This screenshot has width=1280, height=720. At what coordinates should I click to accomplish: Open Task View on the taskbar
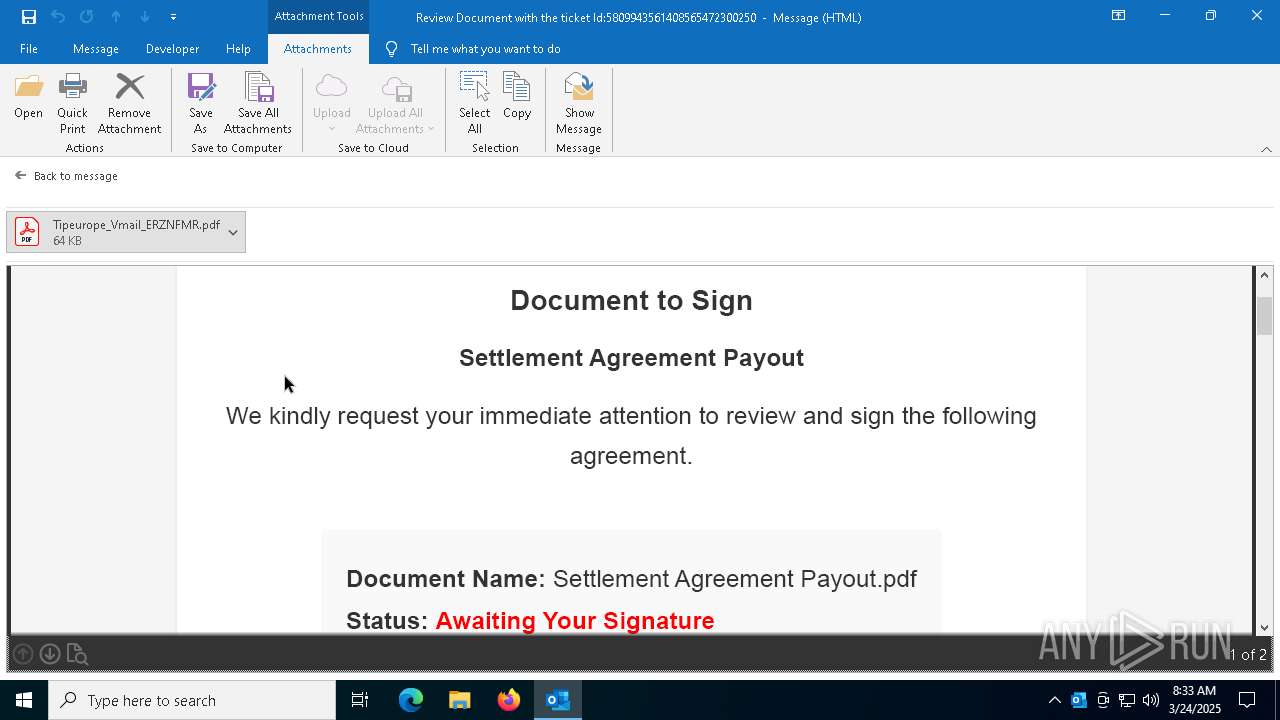click(x=360, y=700)
